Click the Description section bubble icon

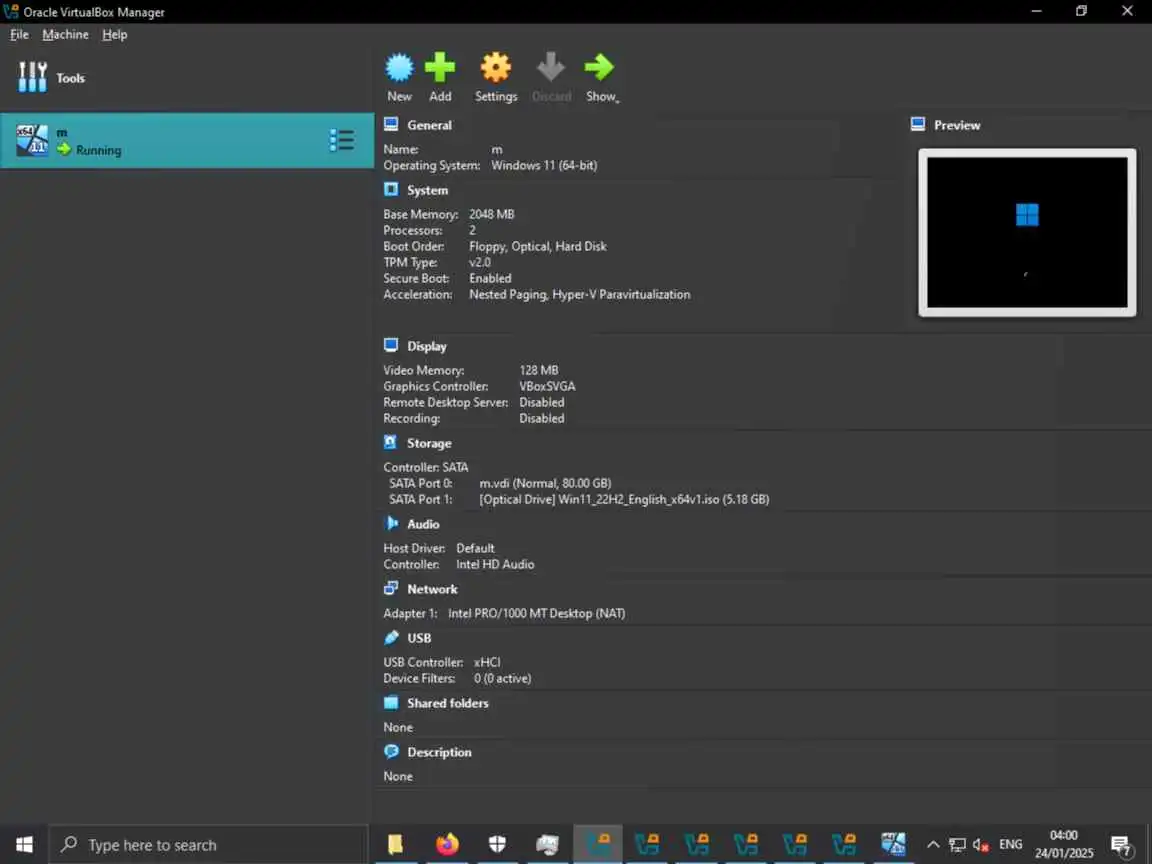click(391, 752)
